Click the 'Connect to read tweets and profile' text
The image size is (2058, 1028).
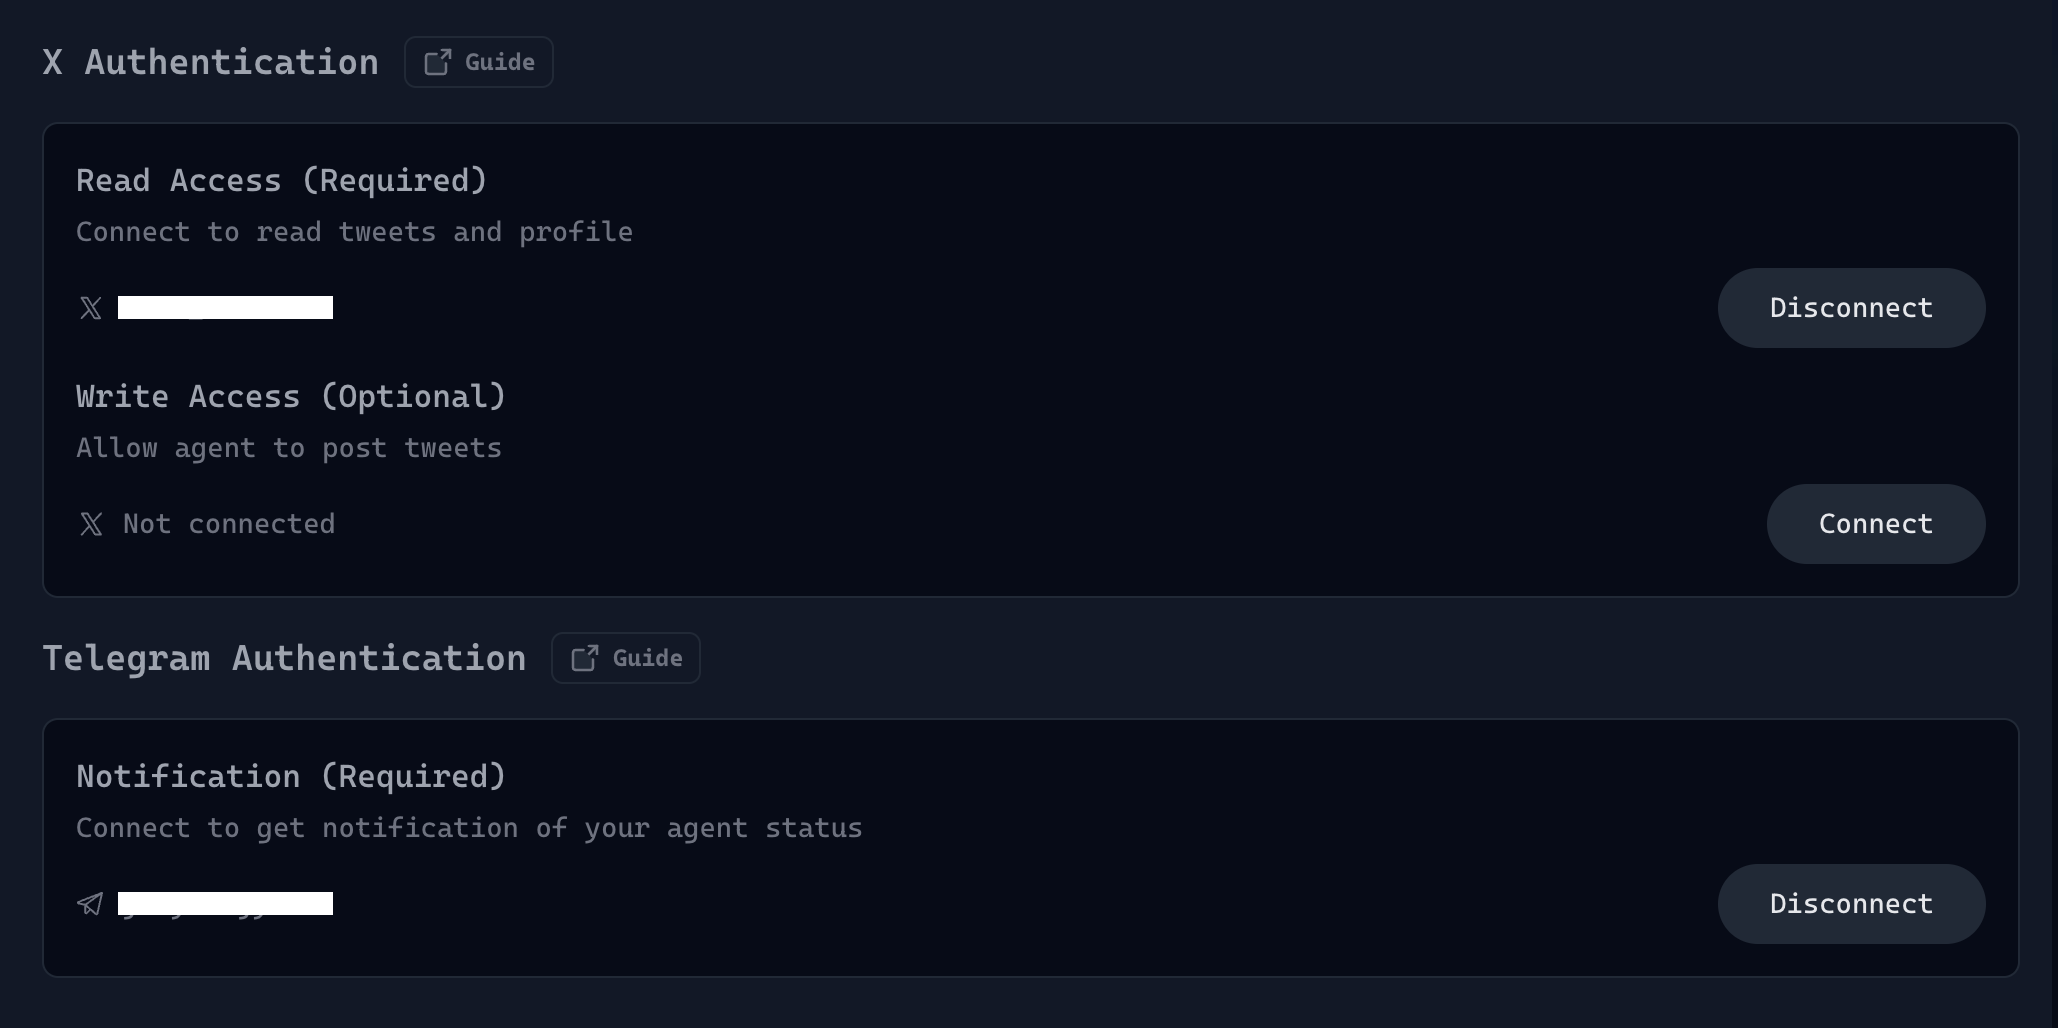coord(354,232)
